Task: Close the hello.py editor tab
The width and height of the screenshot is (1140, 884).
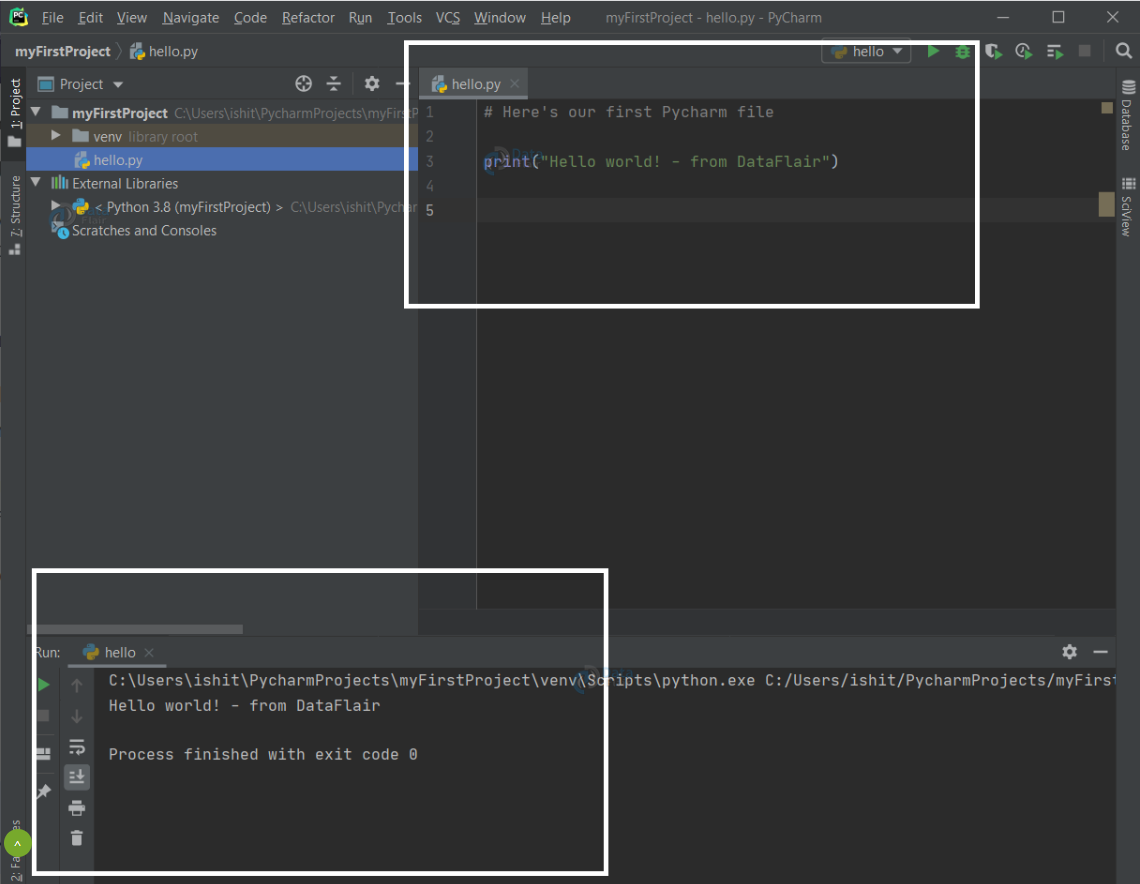Action: pos(515,84)
